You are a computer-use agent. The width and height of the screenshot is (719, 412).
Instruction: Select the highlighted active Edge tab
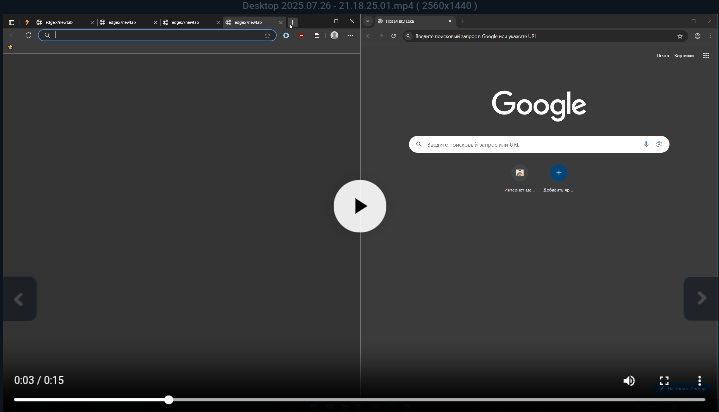(253, 22)
